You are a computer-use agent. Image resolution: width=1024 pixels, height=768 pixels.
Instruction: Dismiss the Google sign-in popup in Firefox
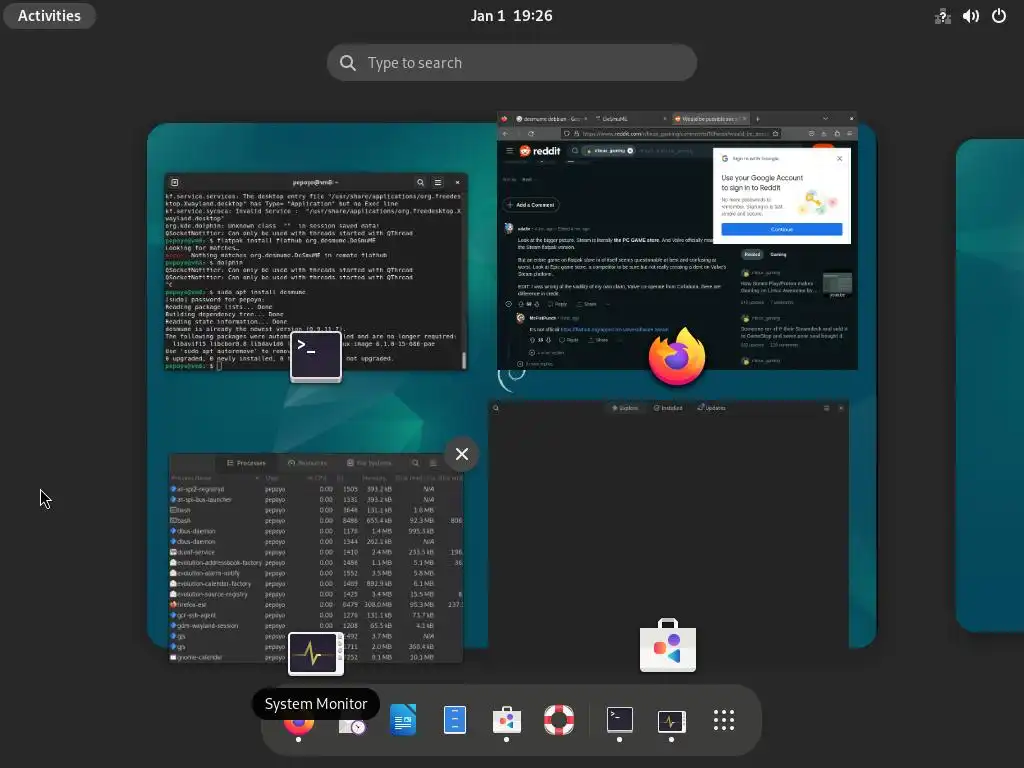839,159
